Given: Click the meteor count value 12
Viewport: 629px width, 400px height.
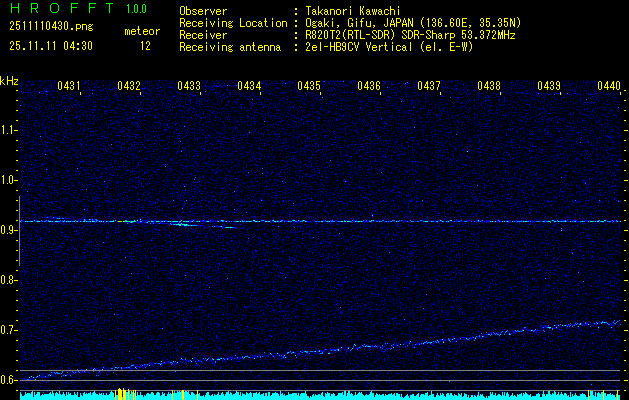Looking at the screenshot, I should (x=145, y=46).
